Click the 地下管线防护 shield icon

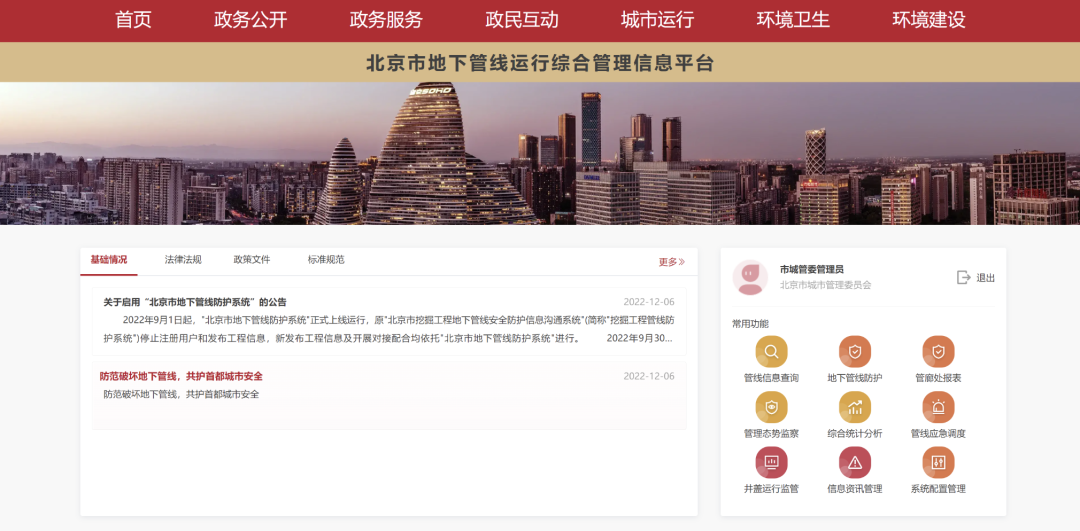tap(855, 352)
